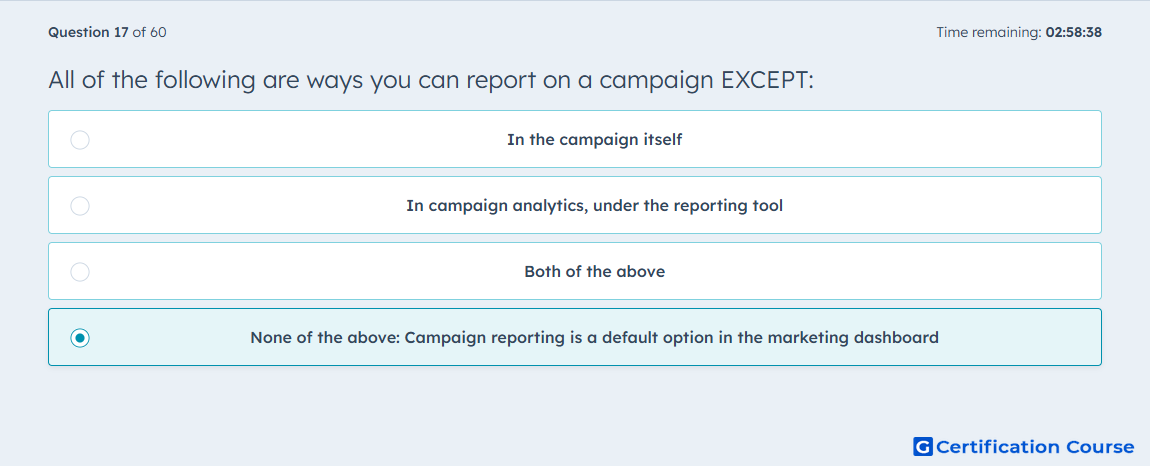Click the 02:58:38 countdown timer
Screen dimensions: 1150x466
pos(1074,32)
